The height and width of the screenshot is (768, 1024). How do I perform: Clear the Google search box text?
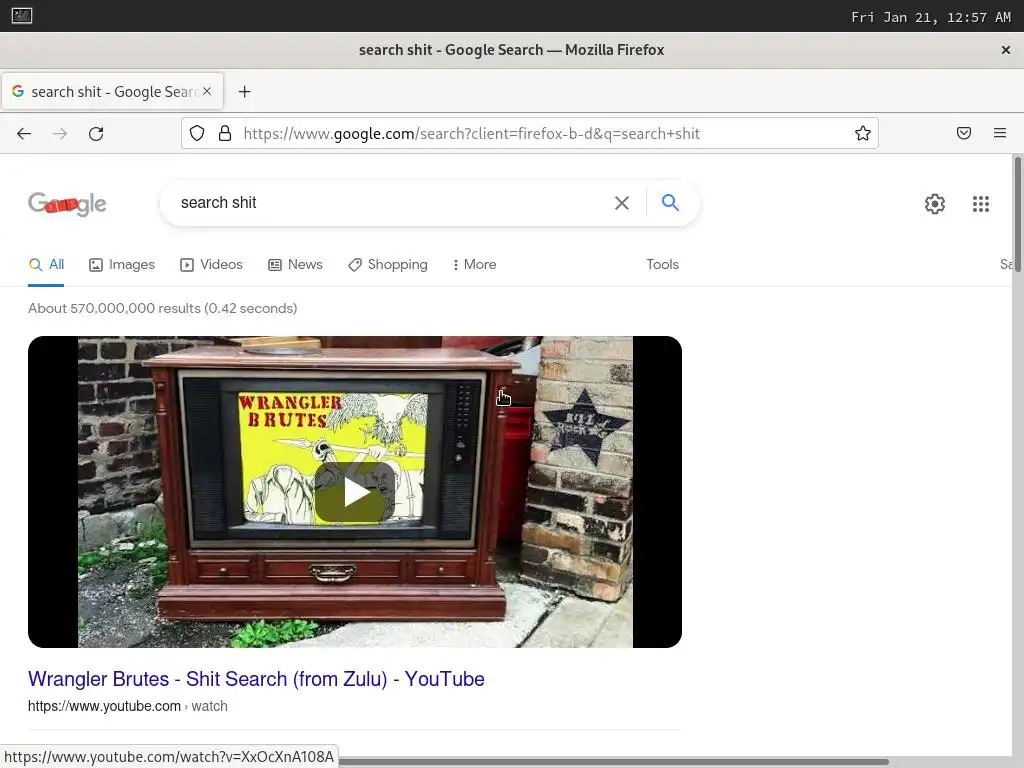click(622, 203)
